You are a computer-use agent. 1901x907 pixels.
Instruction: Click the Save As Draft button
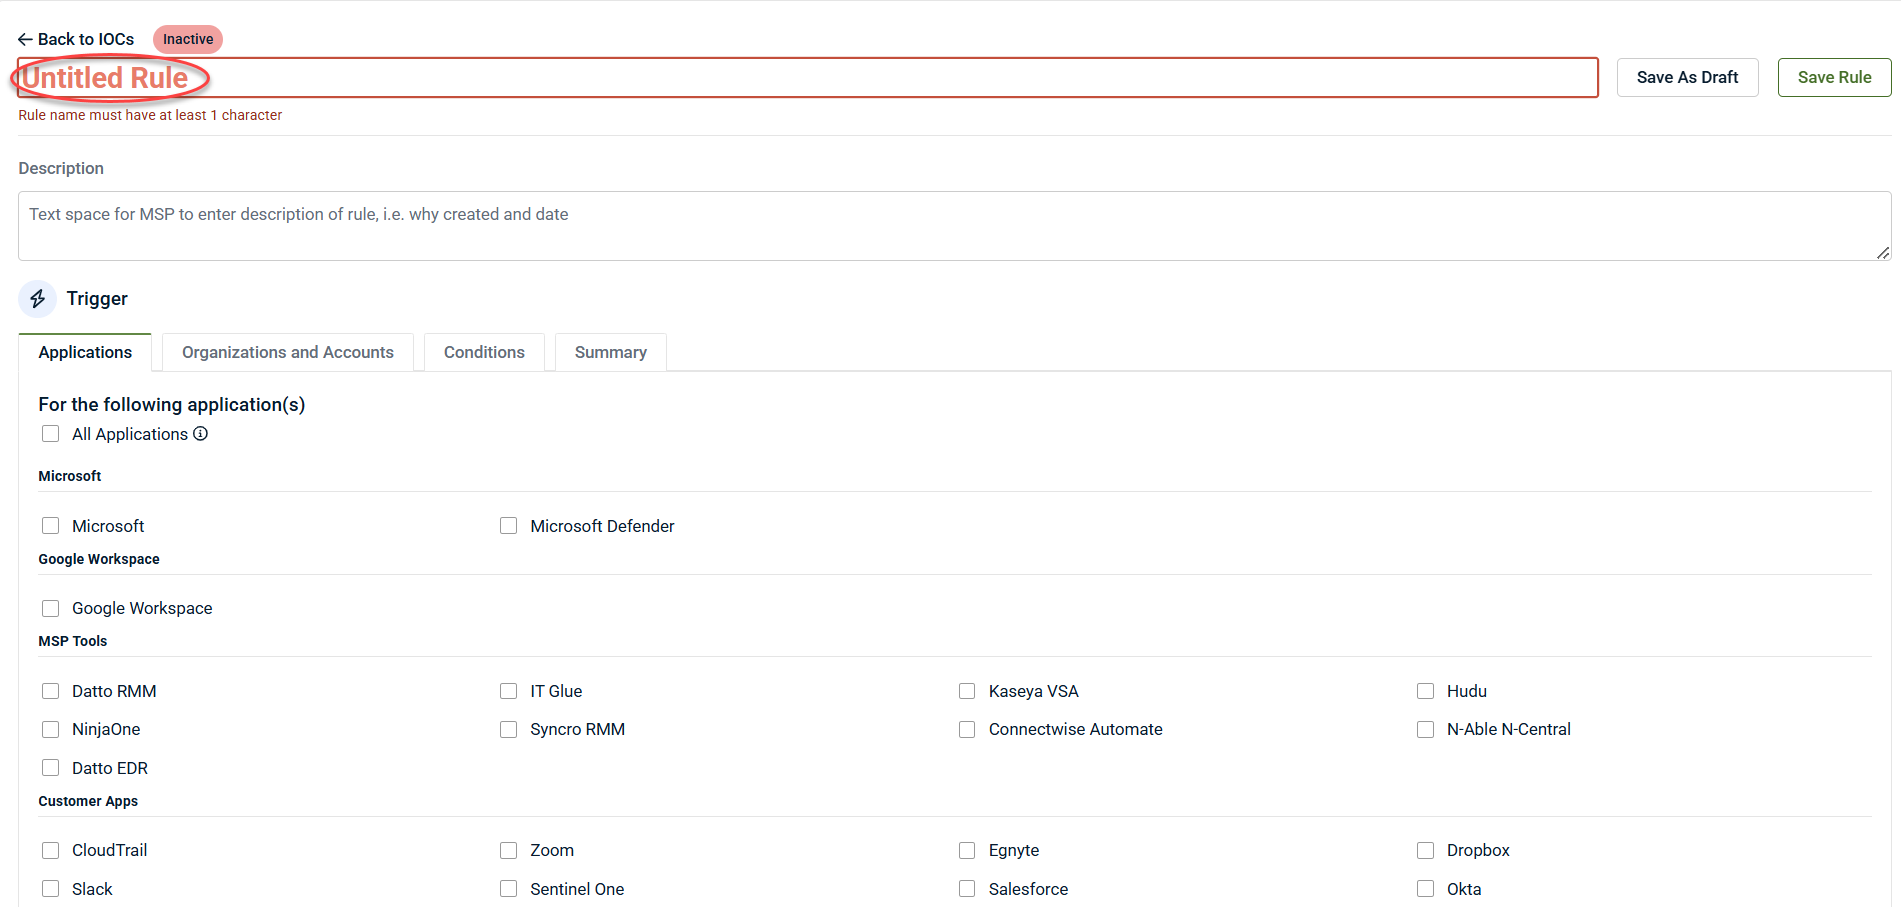pyautogui.click(x=1687, y=78)
